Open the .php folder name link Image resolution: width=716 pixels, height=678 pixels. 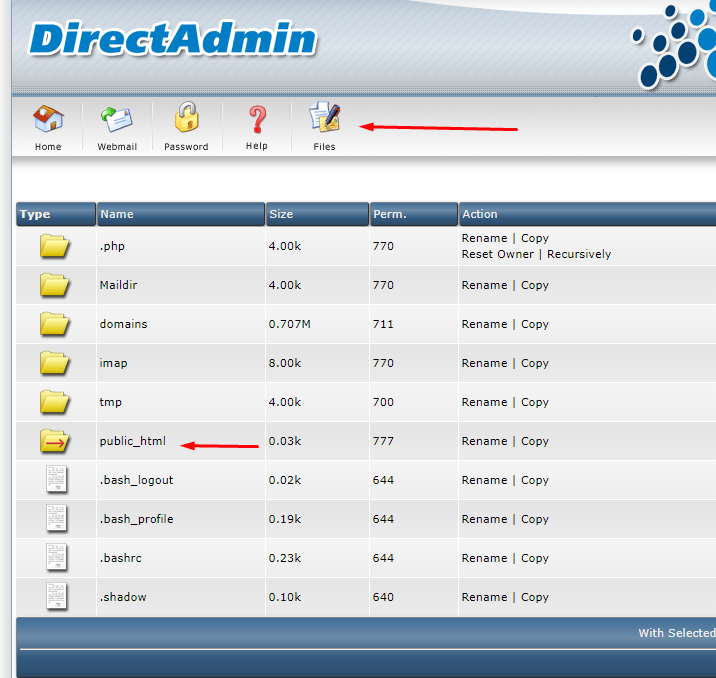[x=112, y=247]
